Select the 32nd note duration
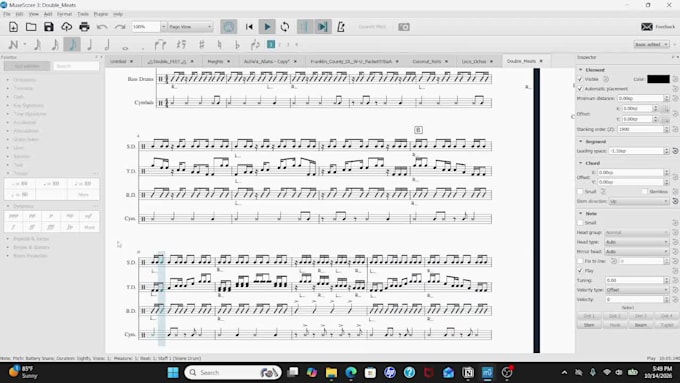The width and height of the screenshot is (680, 383). point(37,44)
